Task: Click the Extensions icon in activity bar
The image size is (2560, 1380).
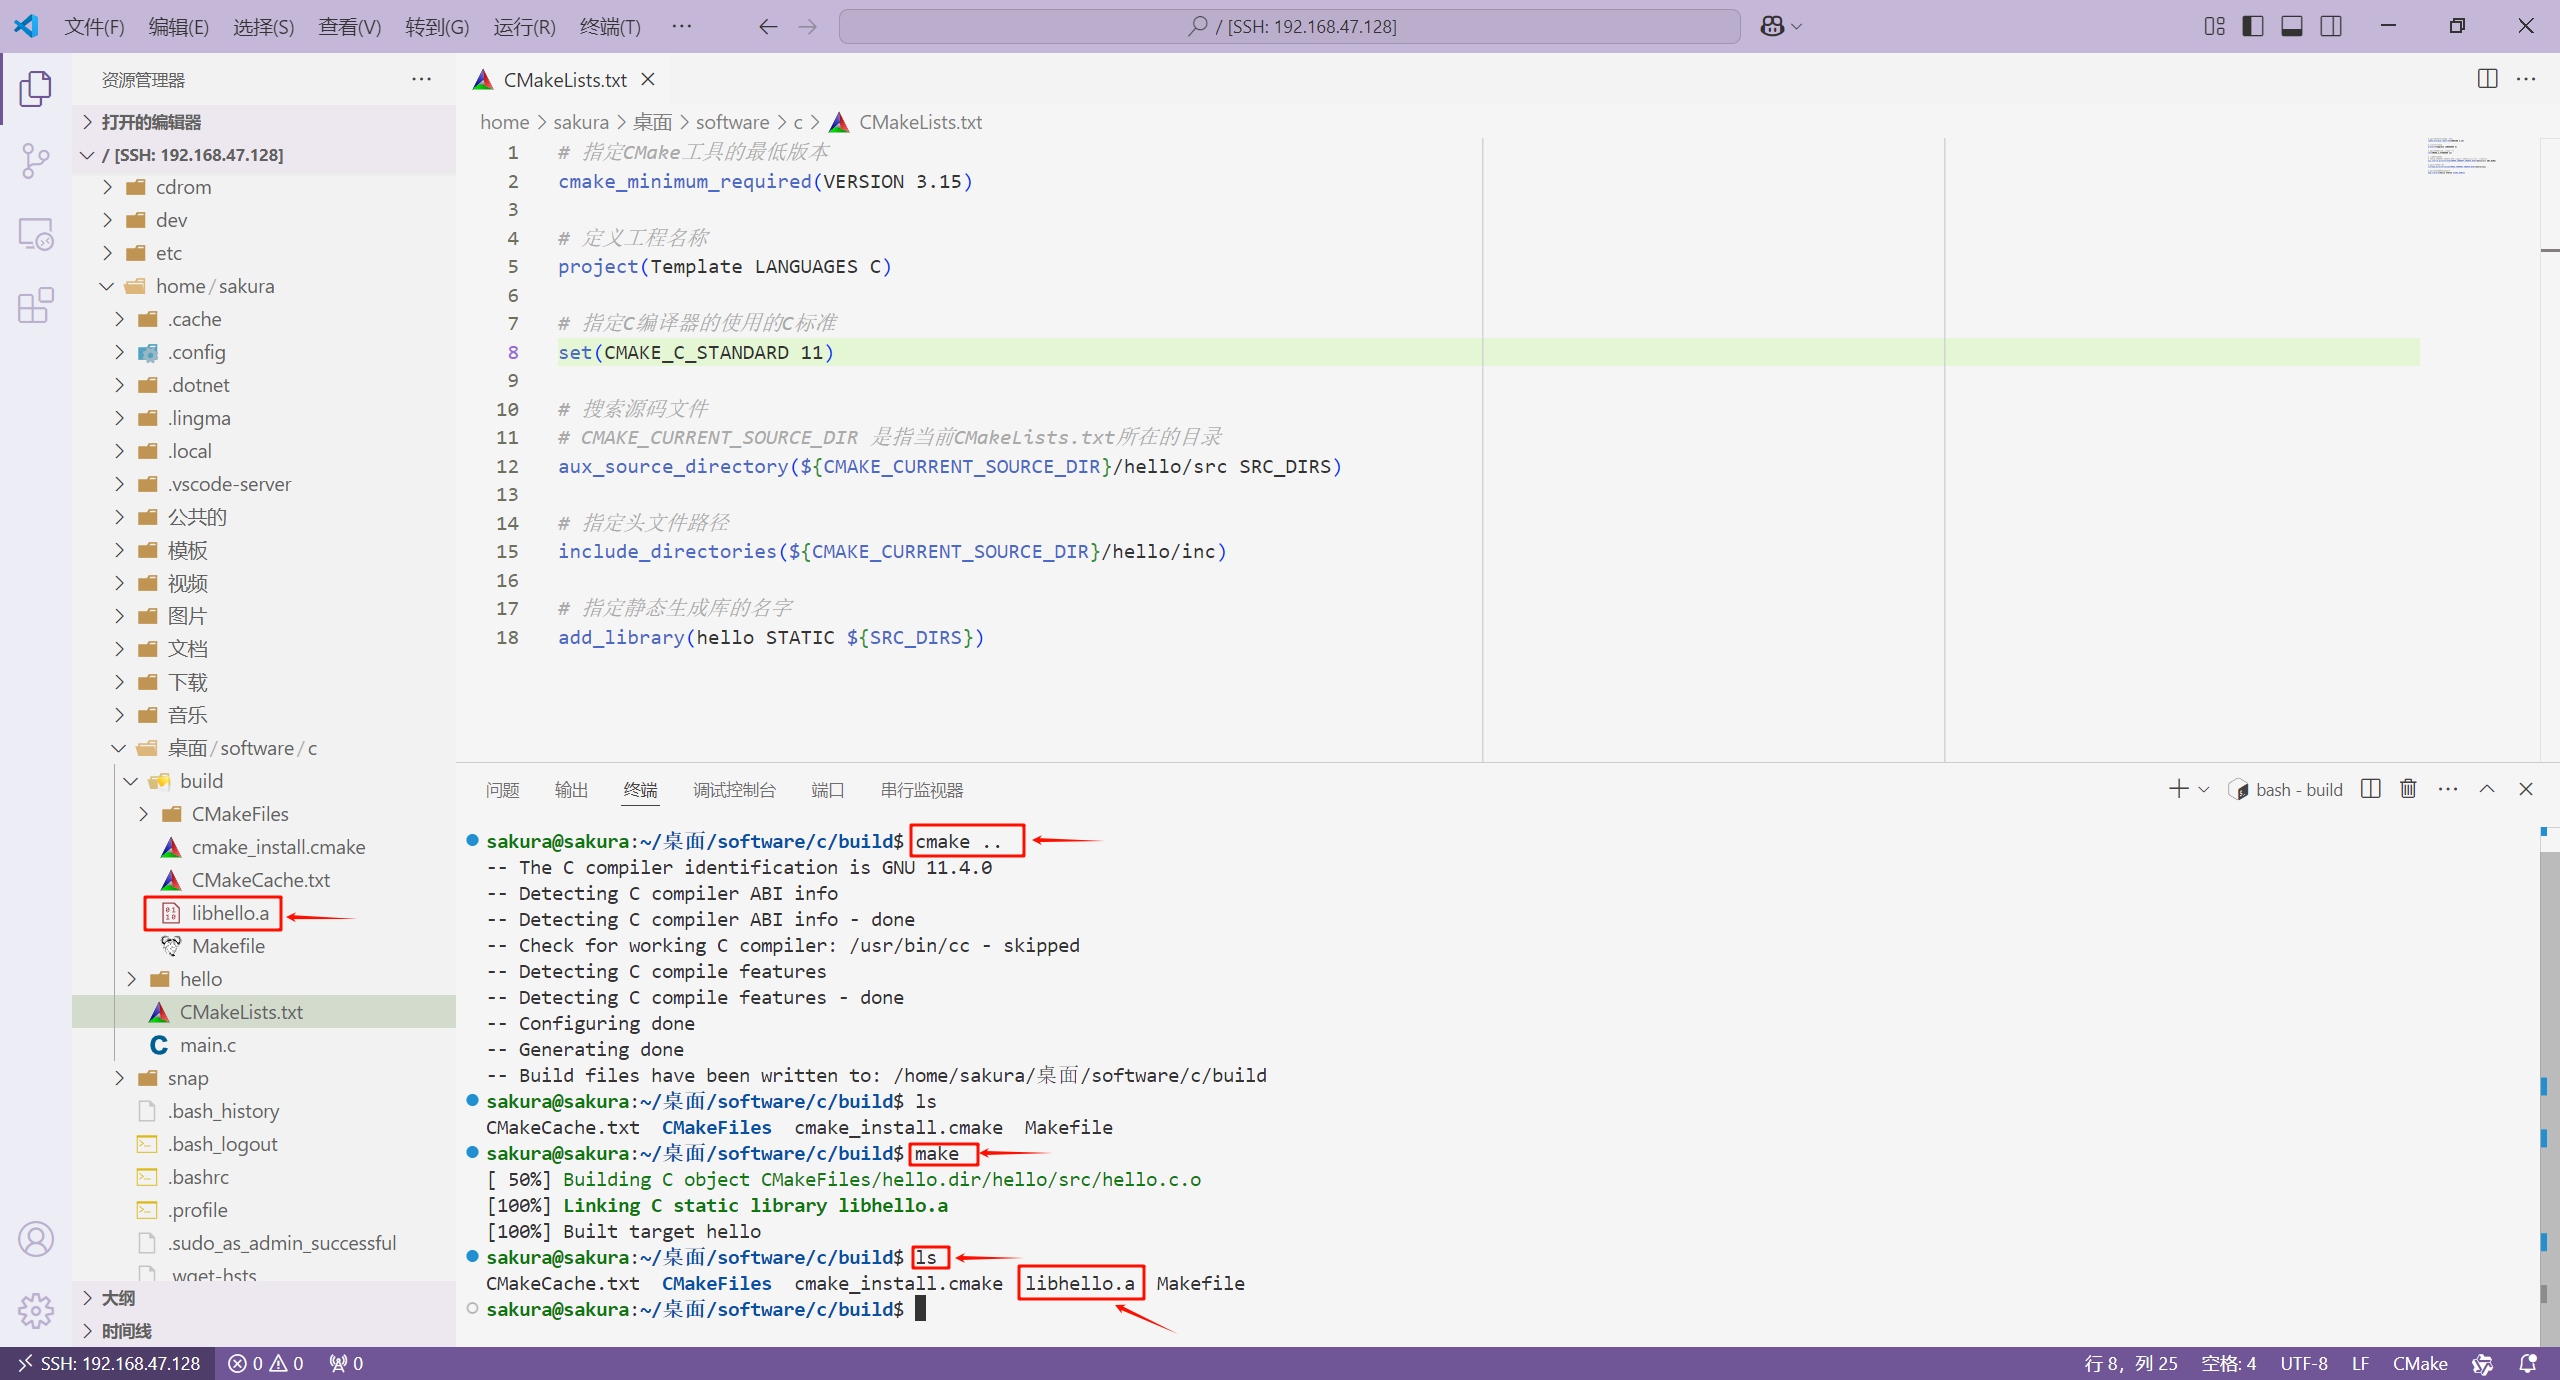Action: pos(36,306)
